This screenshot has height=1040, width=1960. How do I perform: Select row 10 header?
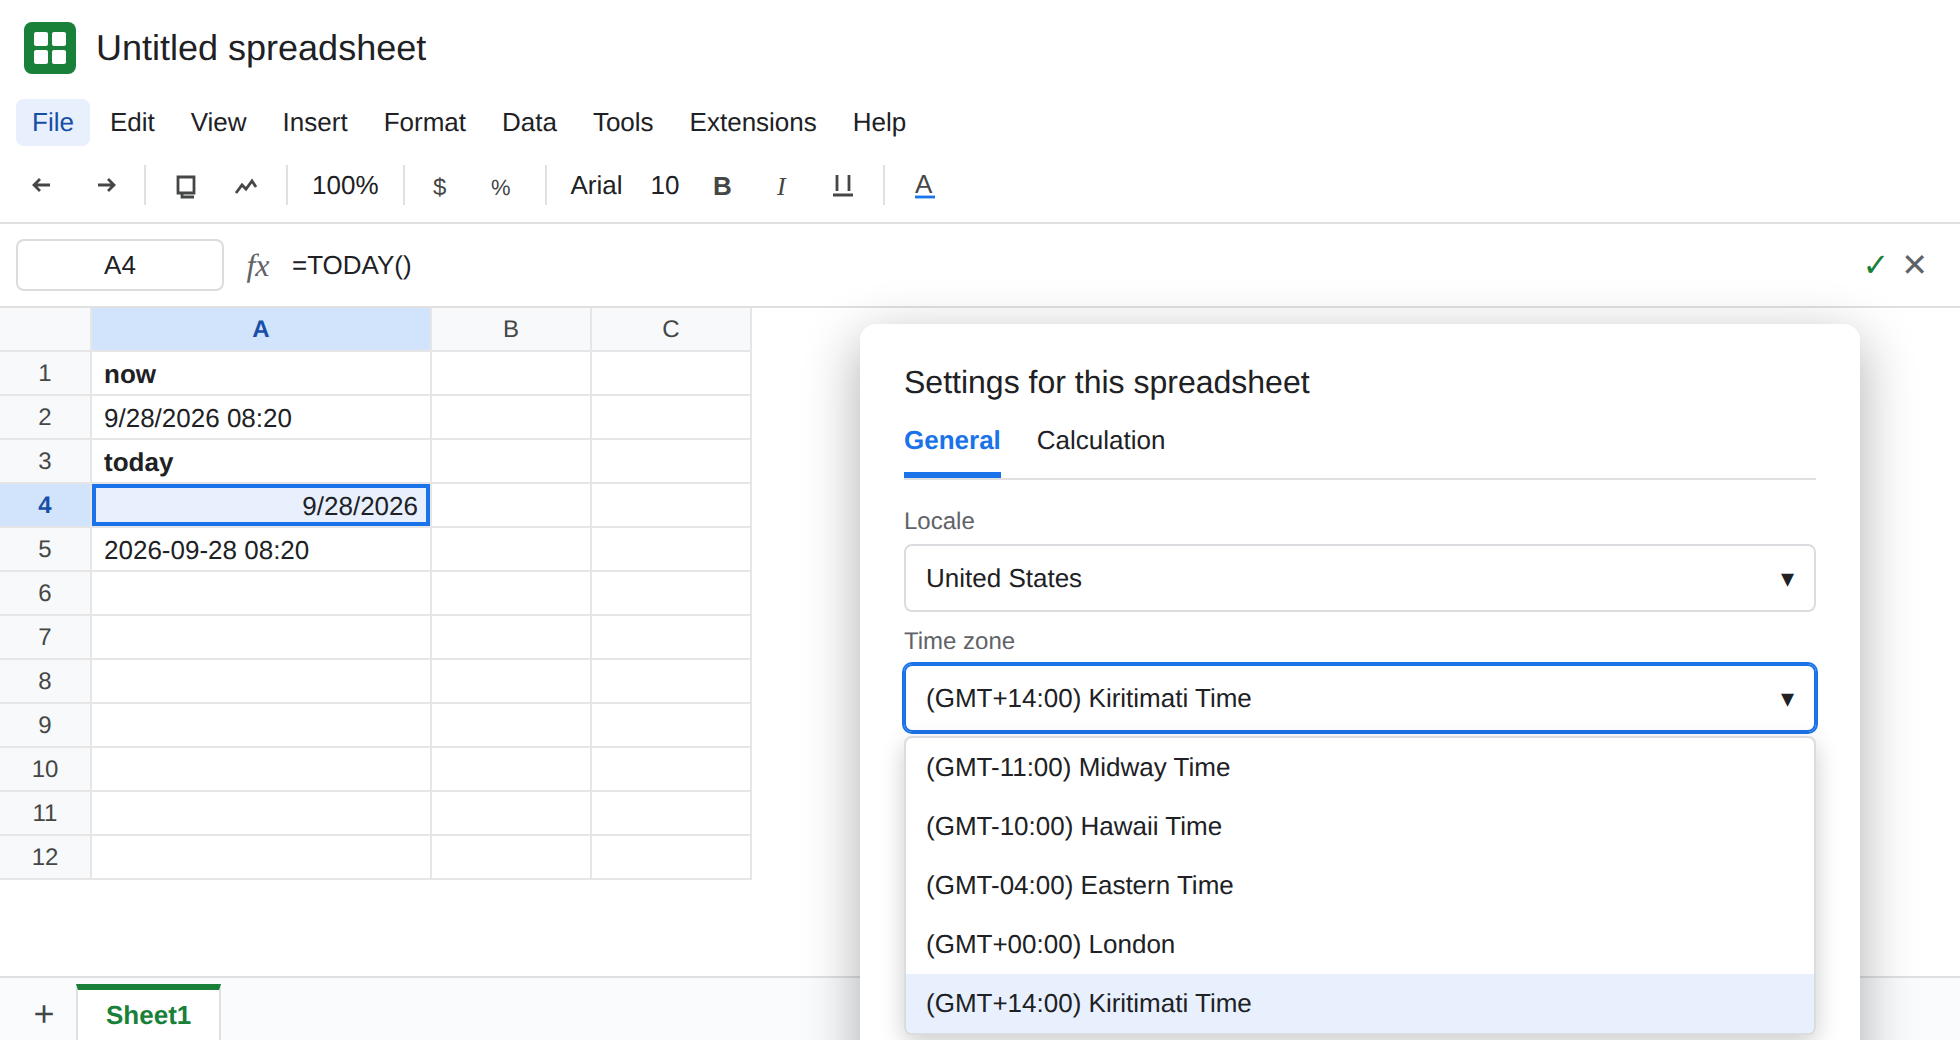click(x=45, y=770)
